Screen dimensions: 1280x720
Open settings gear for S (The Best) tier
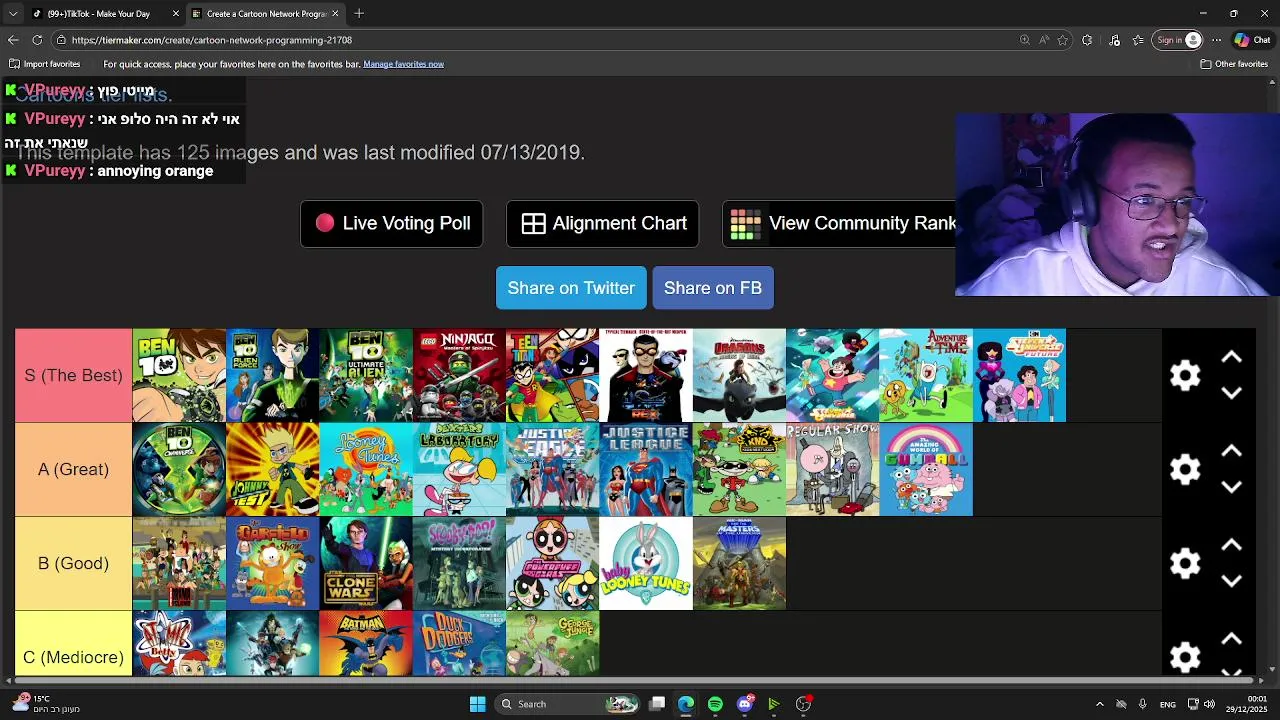[1185, 376]
